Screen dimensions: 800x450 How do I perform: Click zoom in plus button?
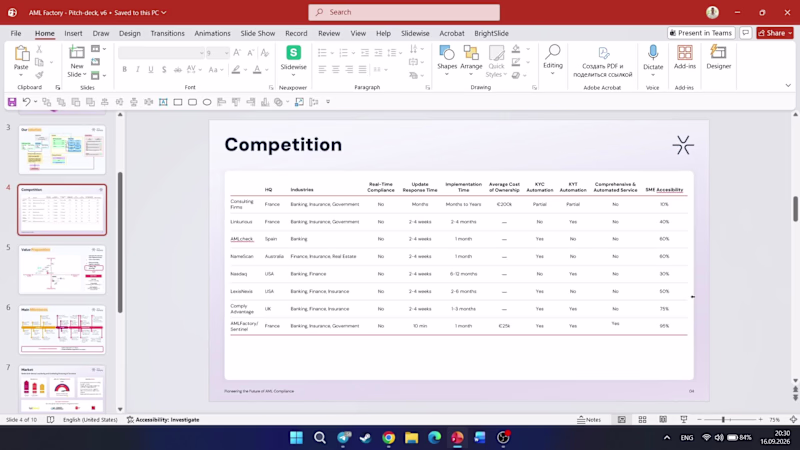click(760, 419)
